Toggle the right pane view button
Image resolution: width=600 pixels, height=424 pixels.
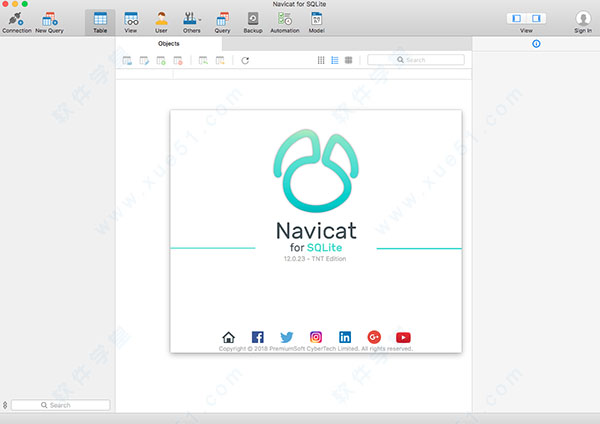tap(535, 18)
